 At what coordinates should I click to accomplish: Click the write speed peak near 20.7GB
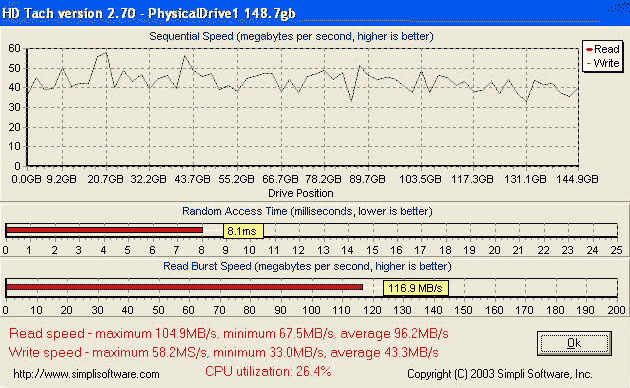coord(106,52)
